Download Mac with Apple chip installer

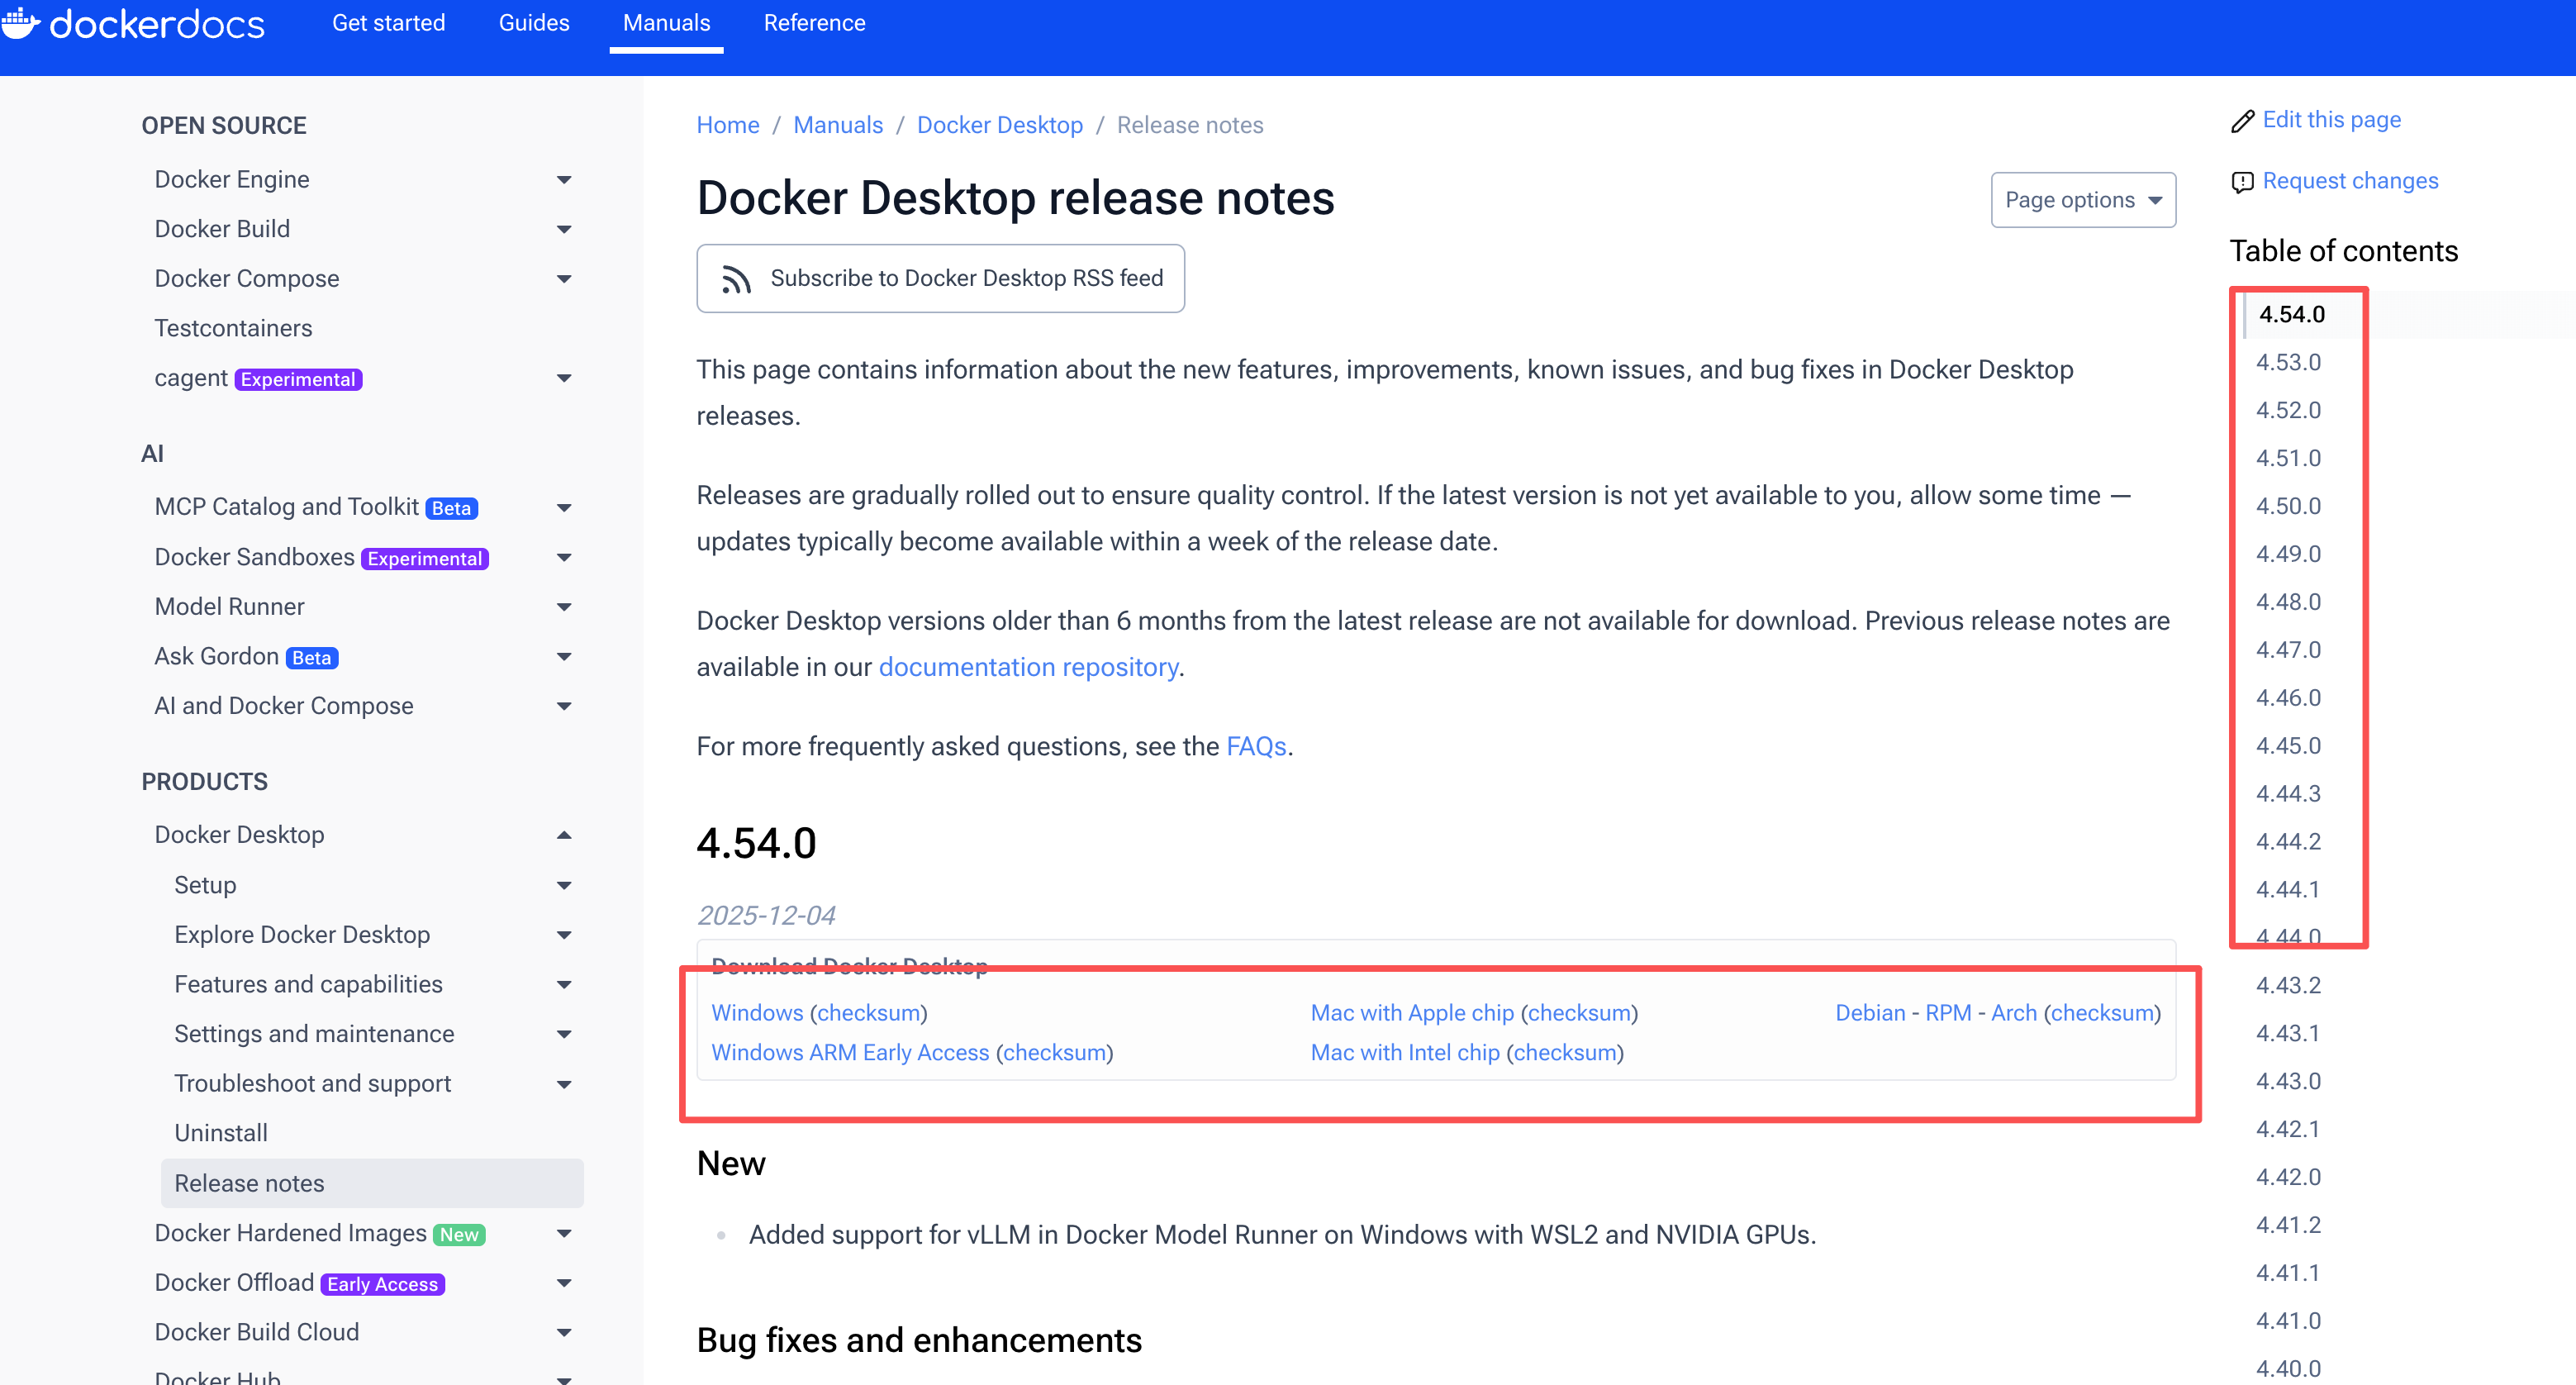pos(1411,1013)
